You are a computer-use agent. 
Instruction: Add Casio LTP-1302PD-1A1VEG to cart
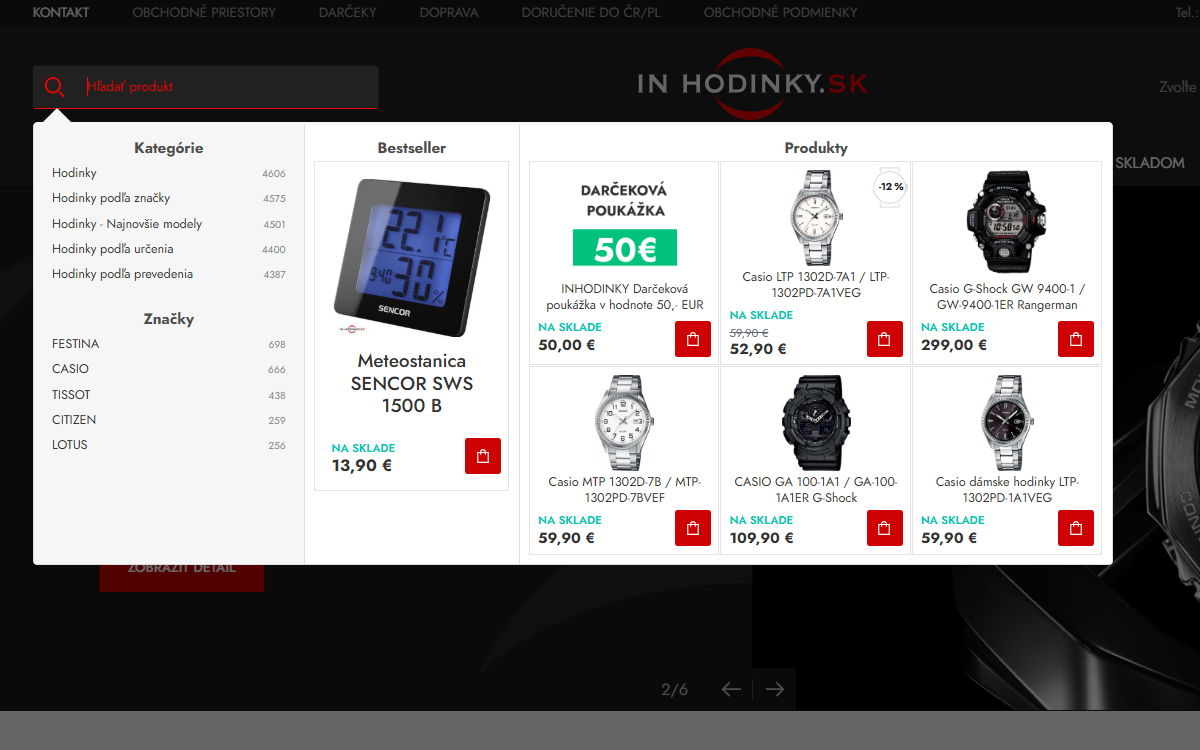(1076, 528)
